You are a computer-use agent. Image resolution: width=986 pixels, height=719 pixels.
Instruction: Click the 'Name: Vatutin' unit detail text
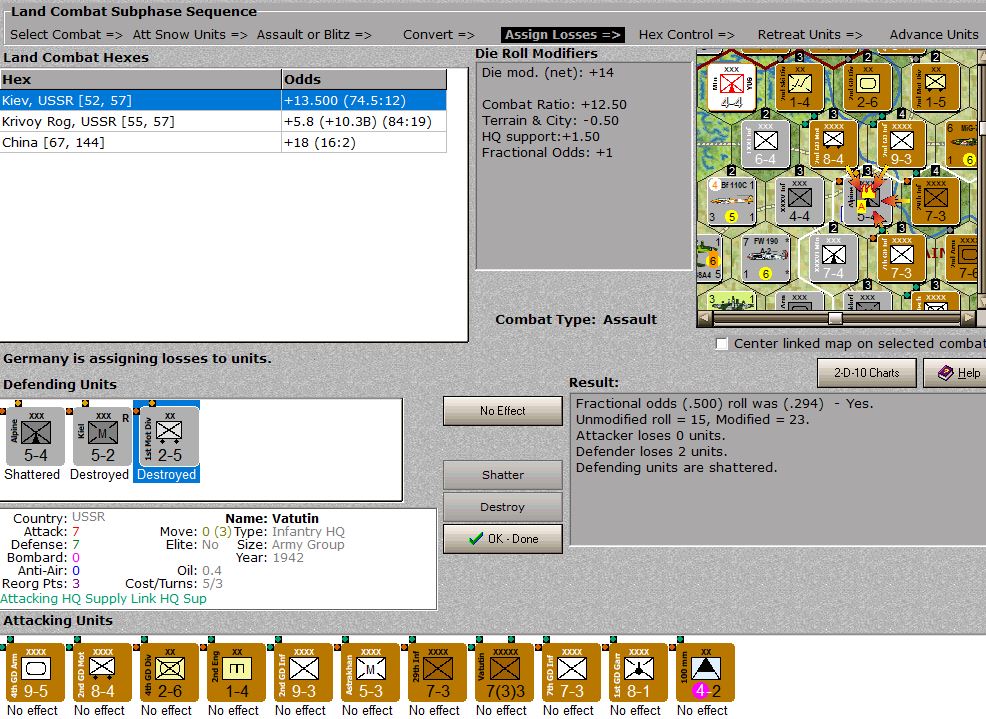click(x=272, y=518)
